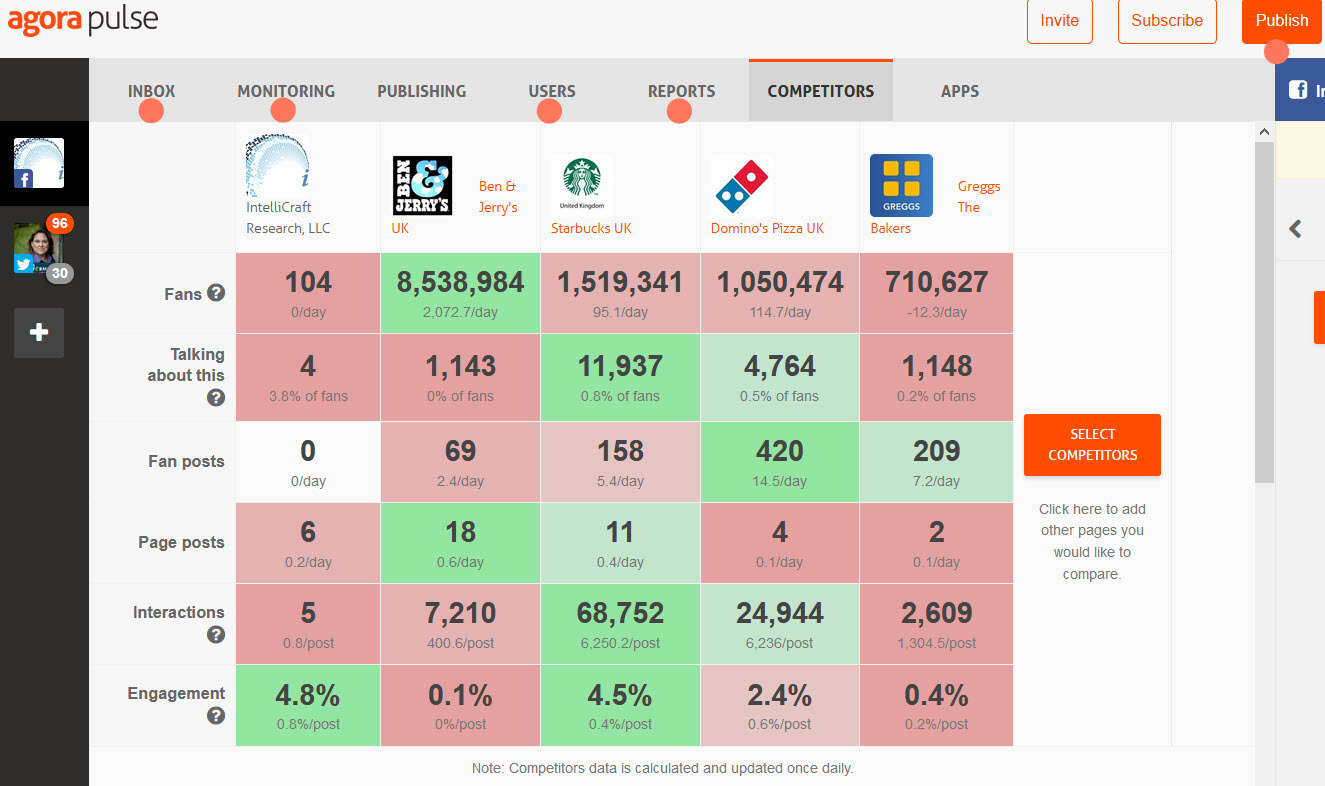Click the 11,937 talking about this cell

(x=620, y=377)
